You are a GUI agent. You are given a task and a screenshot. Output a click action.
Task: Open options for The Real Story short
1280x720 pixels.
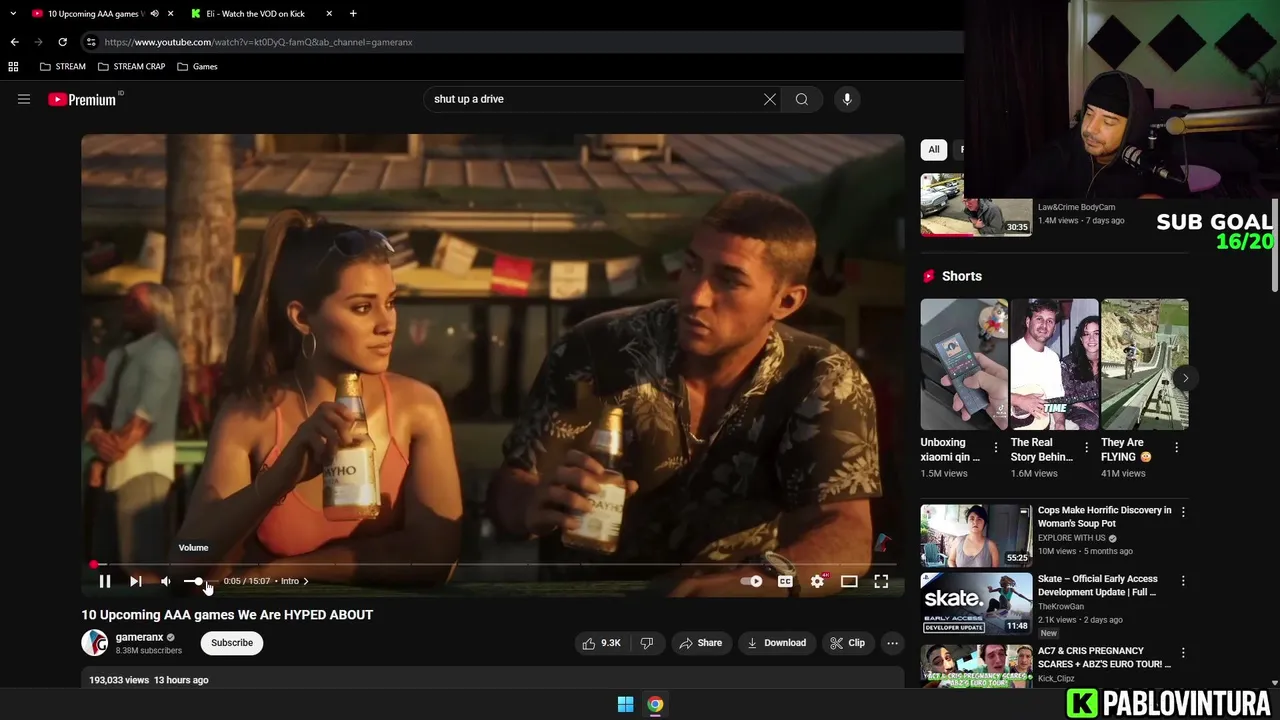pyautogui.click(x=1086, y=448)
